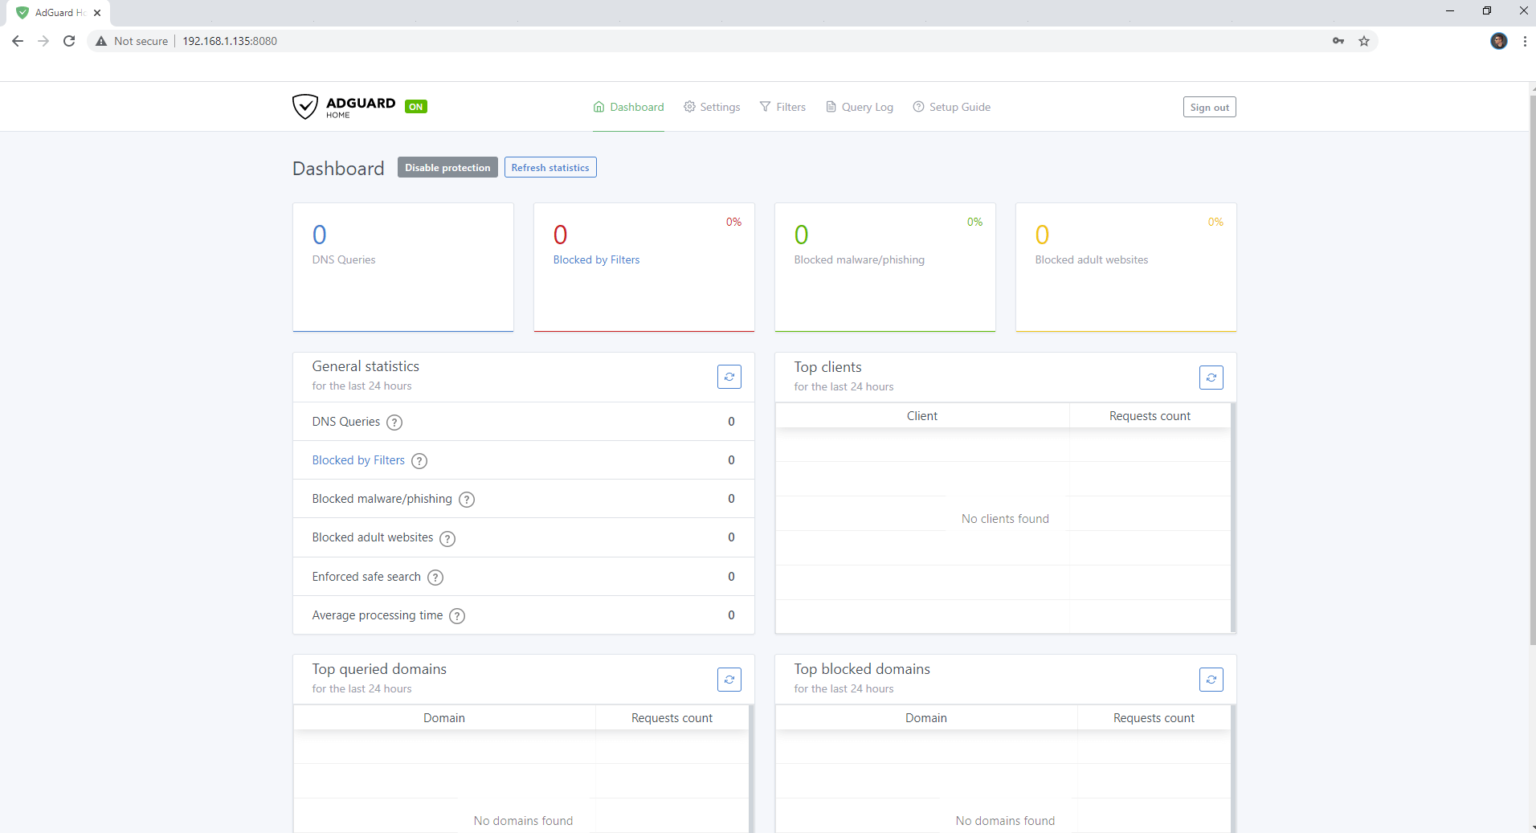Open the browser three-dot menu
This screenshot has width=1536, height=833.
(x=1524, y=41)
